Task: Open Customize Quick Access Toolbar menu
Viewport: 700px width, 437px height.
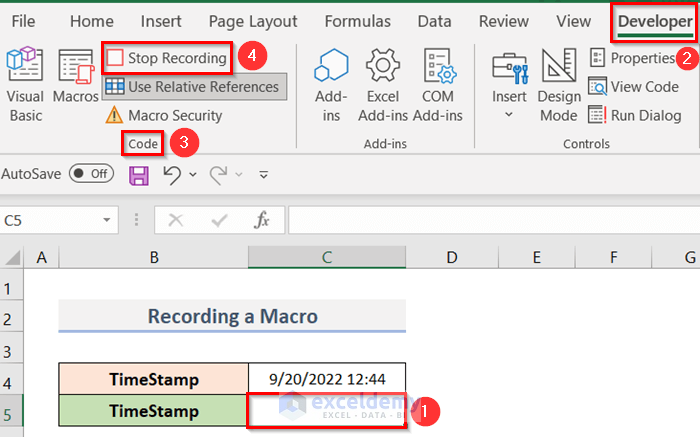Action: point(264,175)
